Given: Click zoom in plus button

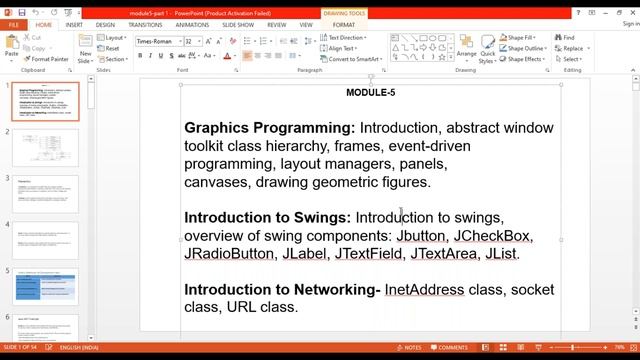Looking at the screenshot, I should pos(605,347).
